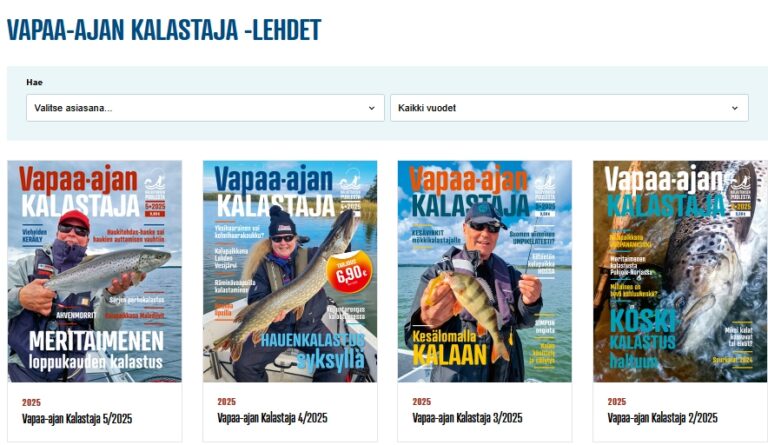Open the Vapaa-ajan Kalastaja 2/2025 trout cover
The height and width of the screenshot is (445, 768).
[x=680, y=271]
